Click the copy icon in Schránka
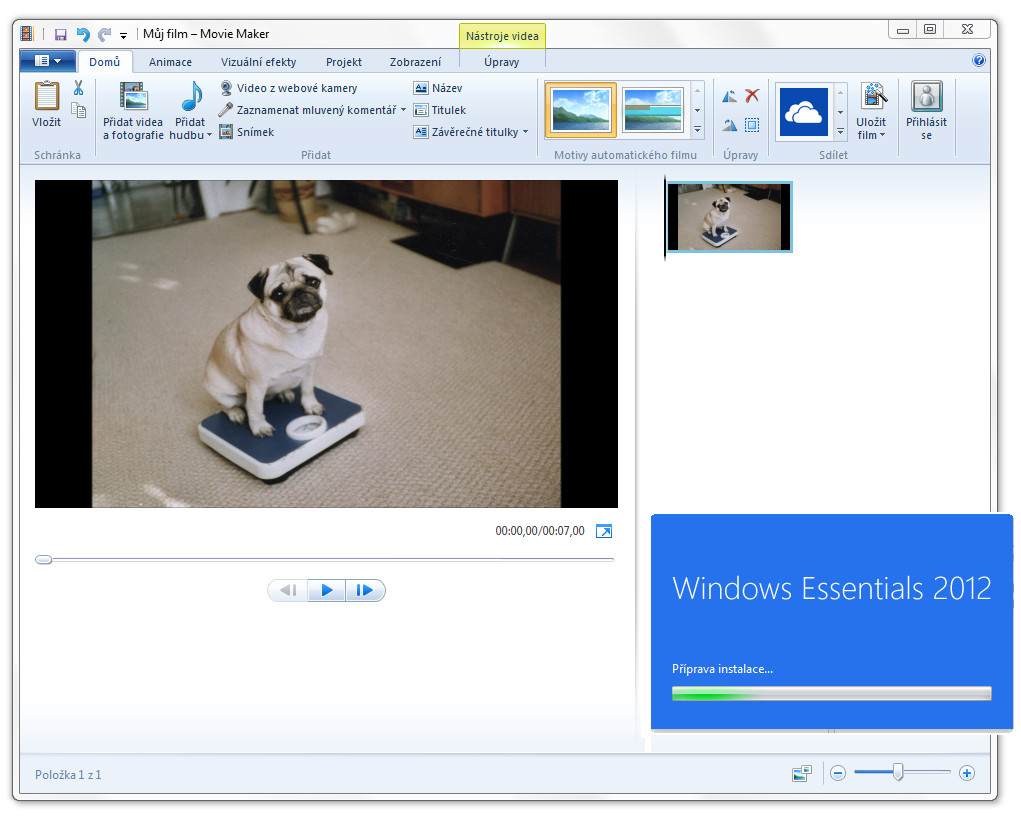1021x818 pixels. tap(79, 110)
